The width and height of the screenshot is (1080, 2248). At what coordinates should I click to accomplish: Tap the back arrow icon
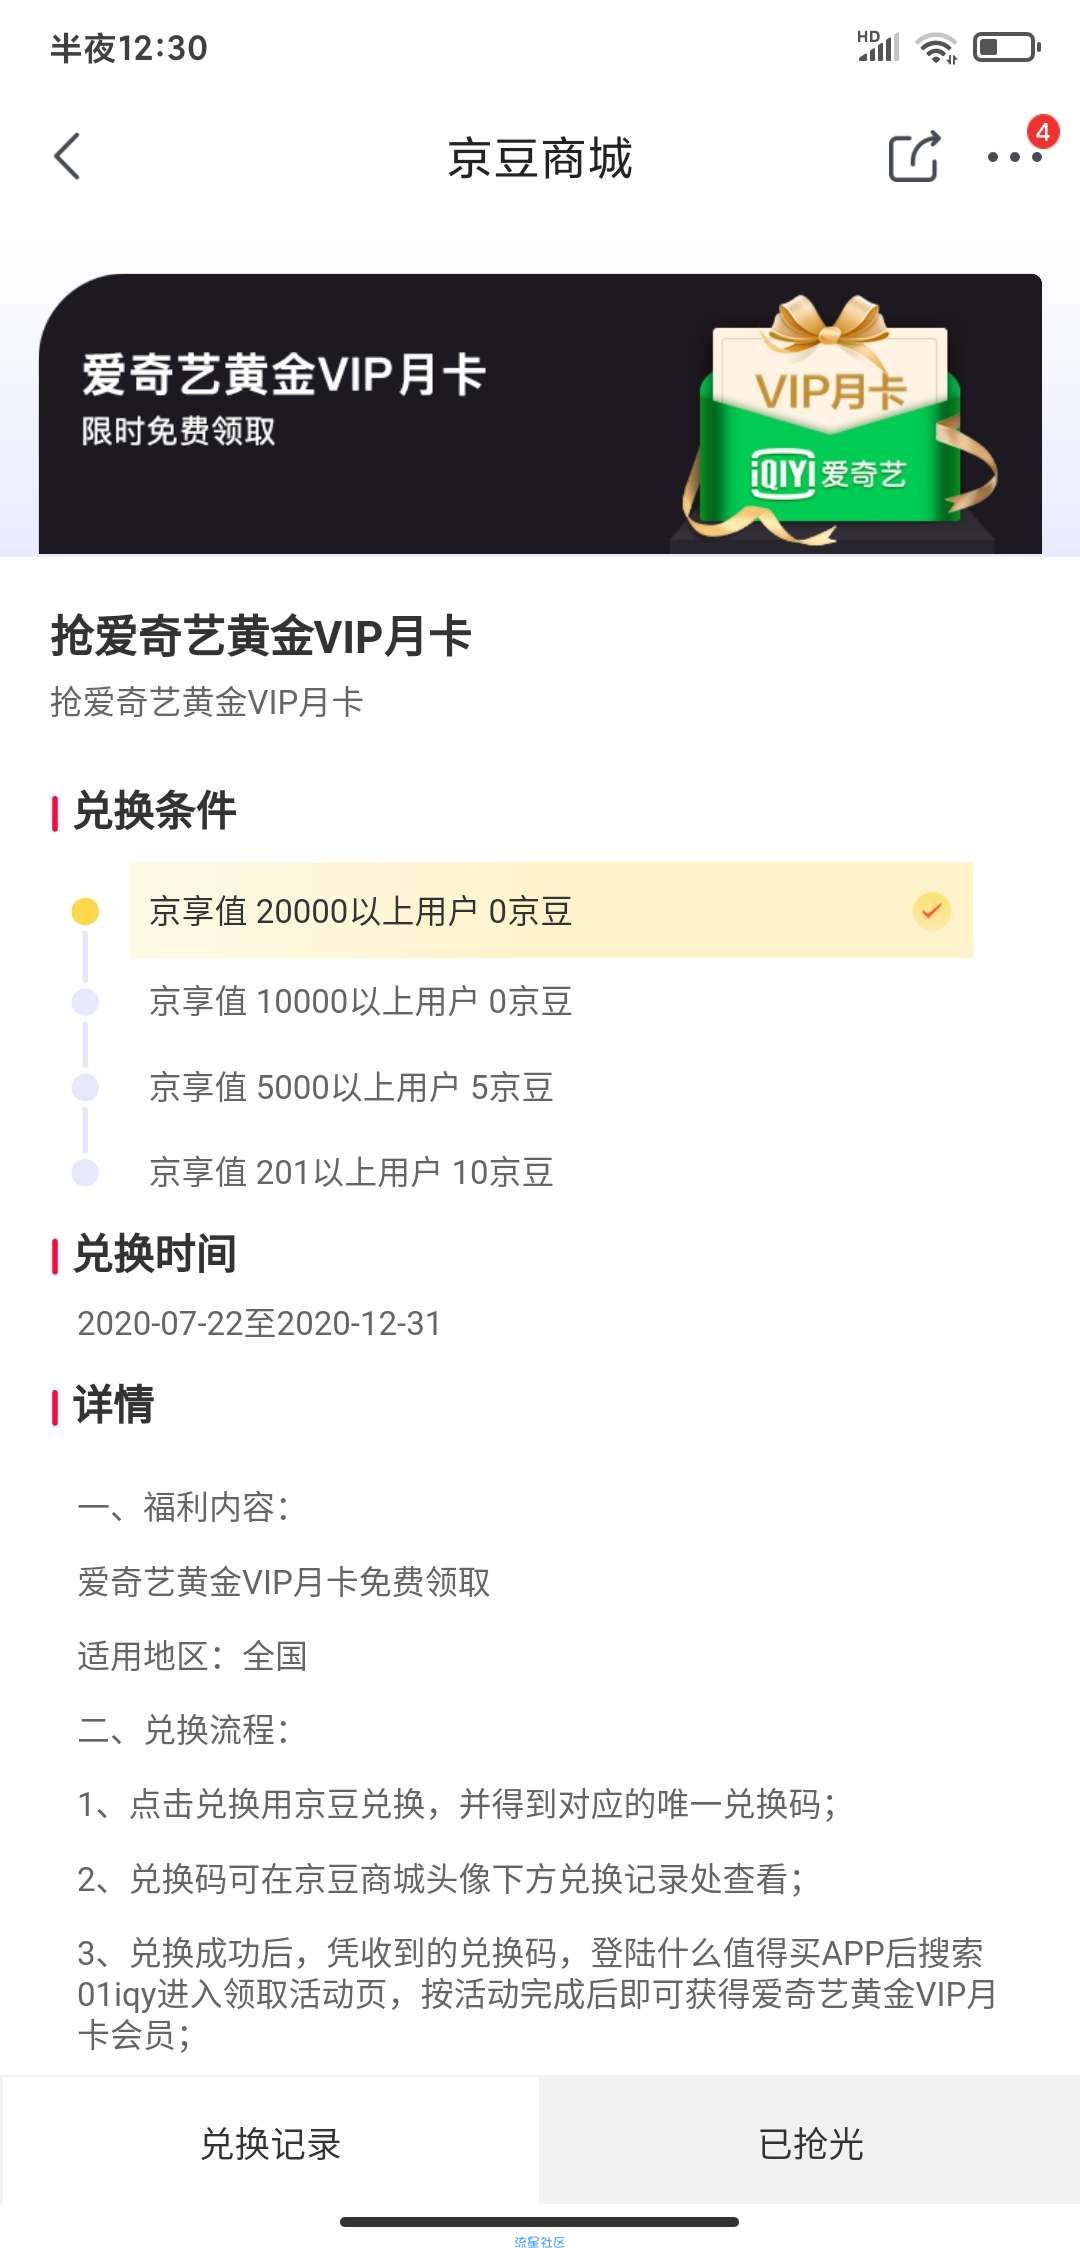pos(67,157)
